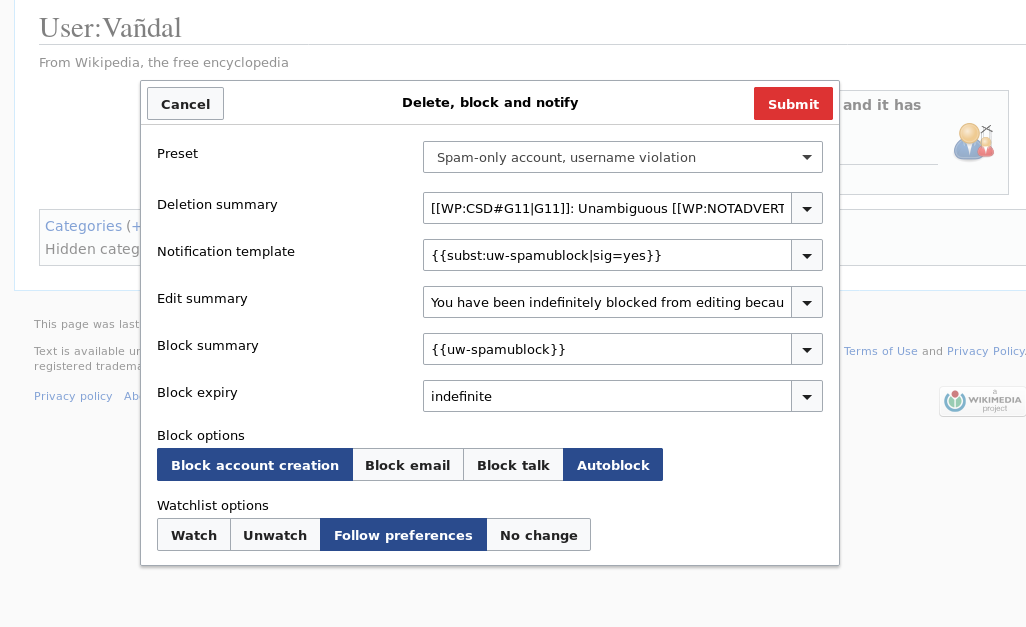Click the Wikimedia project logo
The image size is (1026, 627).
point(982,400)
